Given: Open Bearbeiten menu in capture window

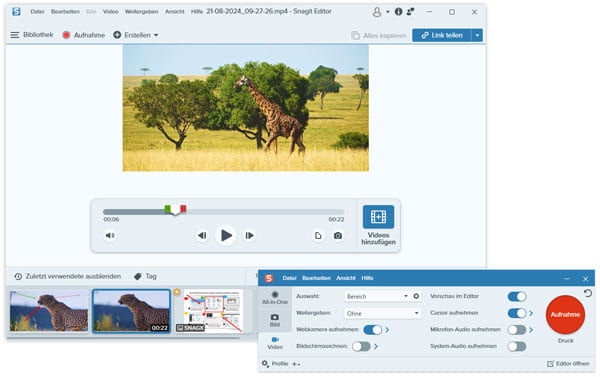Looking at the screenshot, I should (x=316, y=278).
